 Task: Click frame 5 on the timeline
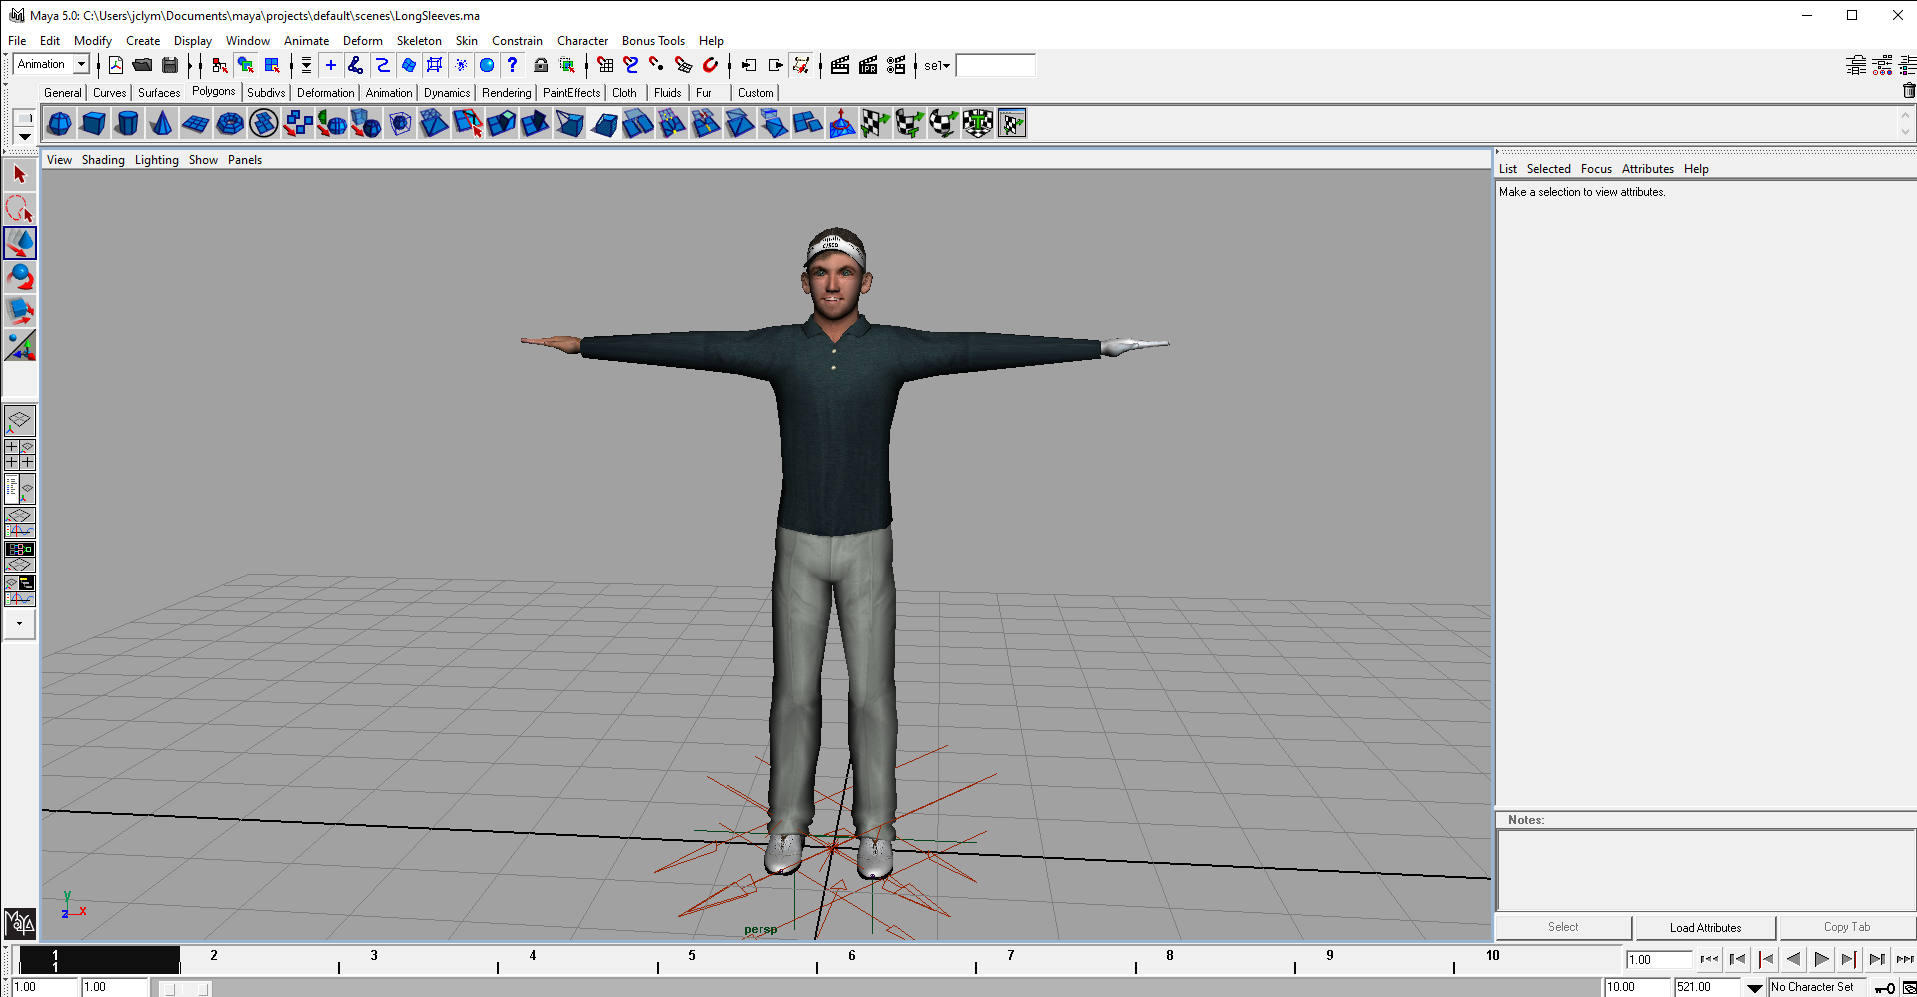click(x=692, y=961)
